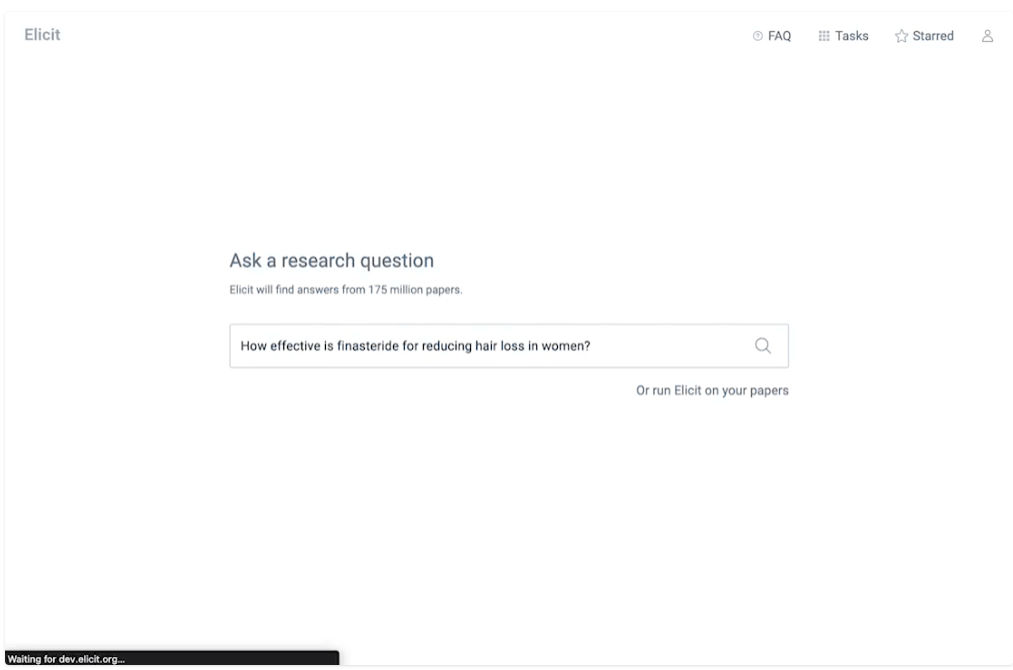This screenshot has width=1013, height=670.
Task: View Starred items
Action: 924,36
